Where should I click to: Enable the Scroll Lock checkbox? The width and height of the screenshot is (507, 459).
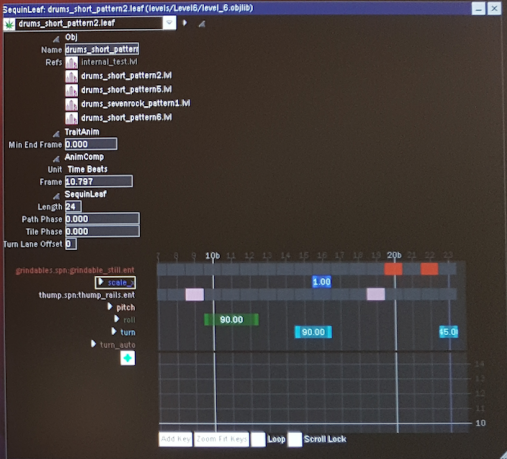pyautogui.click(x=295, y=439)
